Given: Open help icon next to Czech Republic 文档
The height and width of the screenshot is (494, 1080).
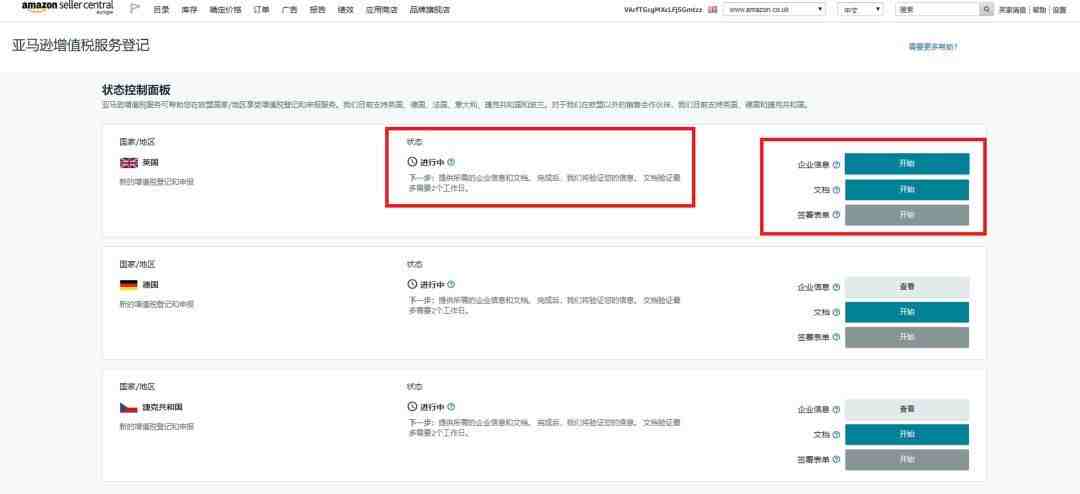Looking at the screenshot, I should [836, 435].
